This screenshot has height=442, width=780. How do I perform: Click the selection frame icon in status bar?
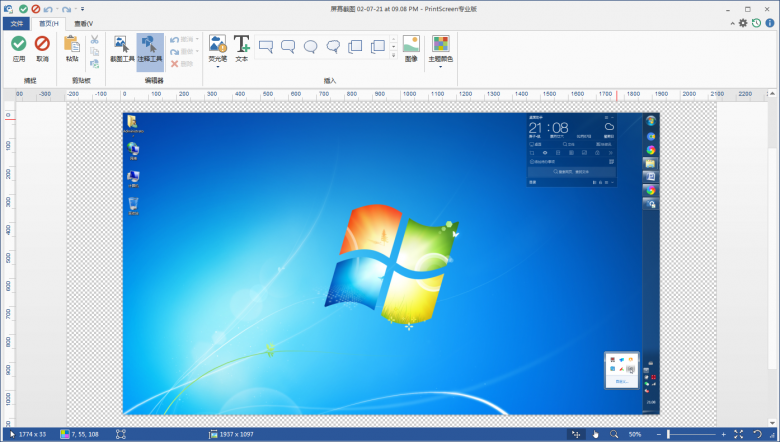pos(121,434)
